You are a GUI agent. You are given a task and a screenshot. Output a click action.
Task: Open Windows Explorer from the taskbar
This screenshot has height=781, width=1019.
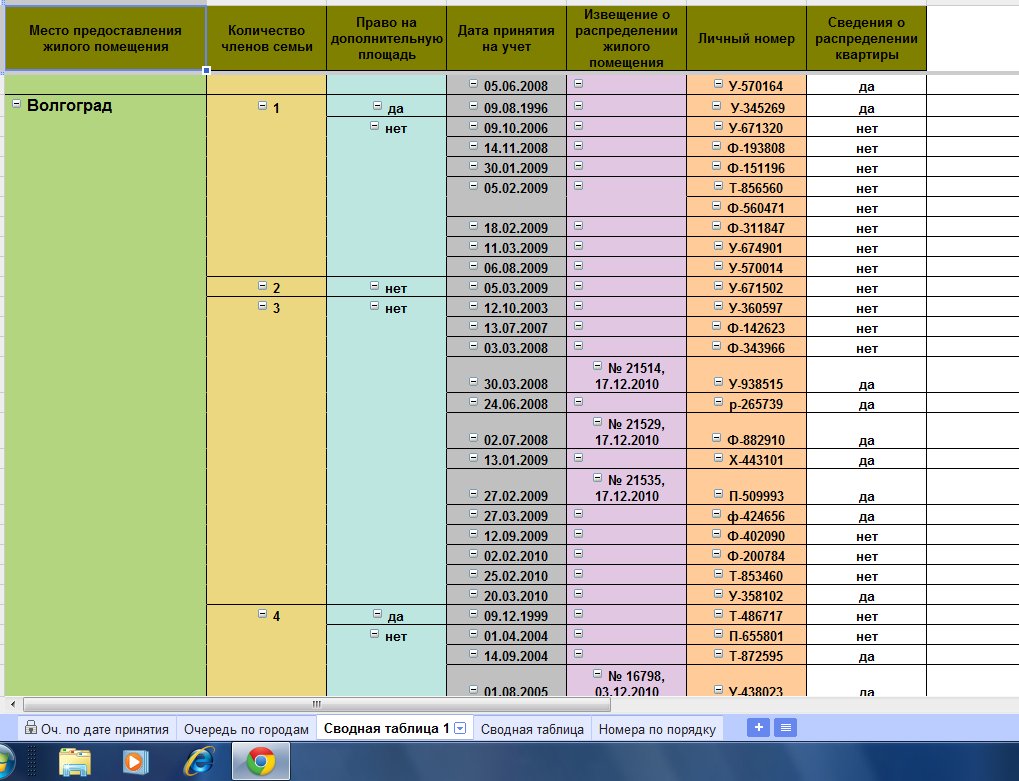(x=76, y=762)
